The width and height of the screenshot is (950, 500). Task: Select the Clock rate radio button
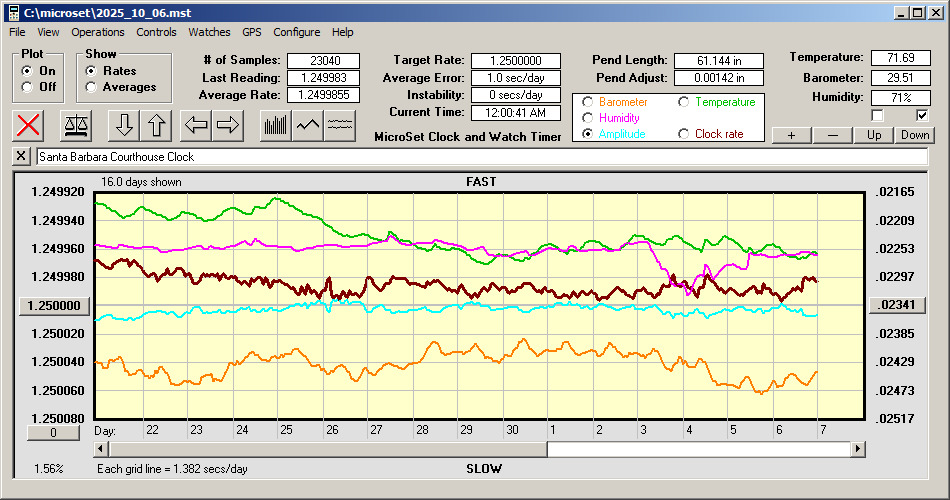pyautogui.click(x=684, y=134)
